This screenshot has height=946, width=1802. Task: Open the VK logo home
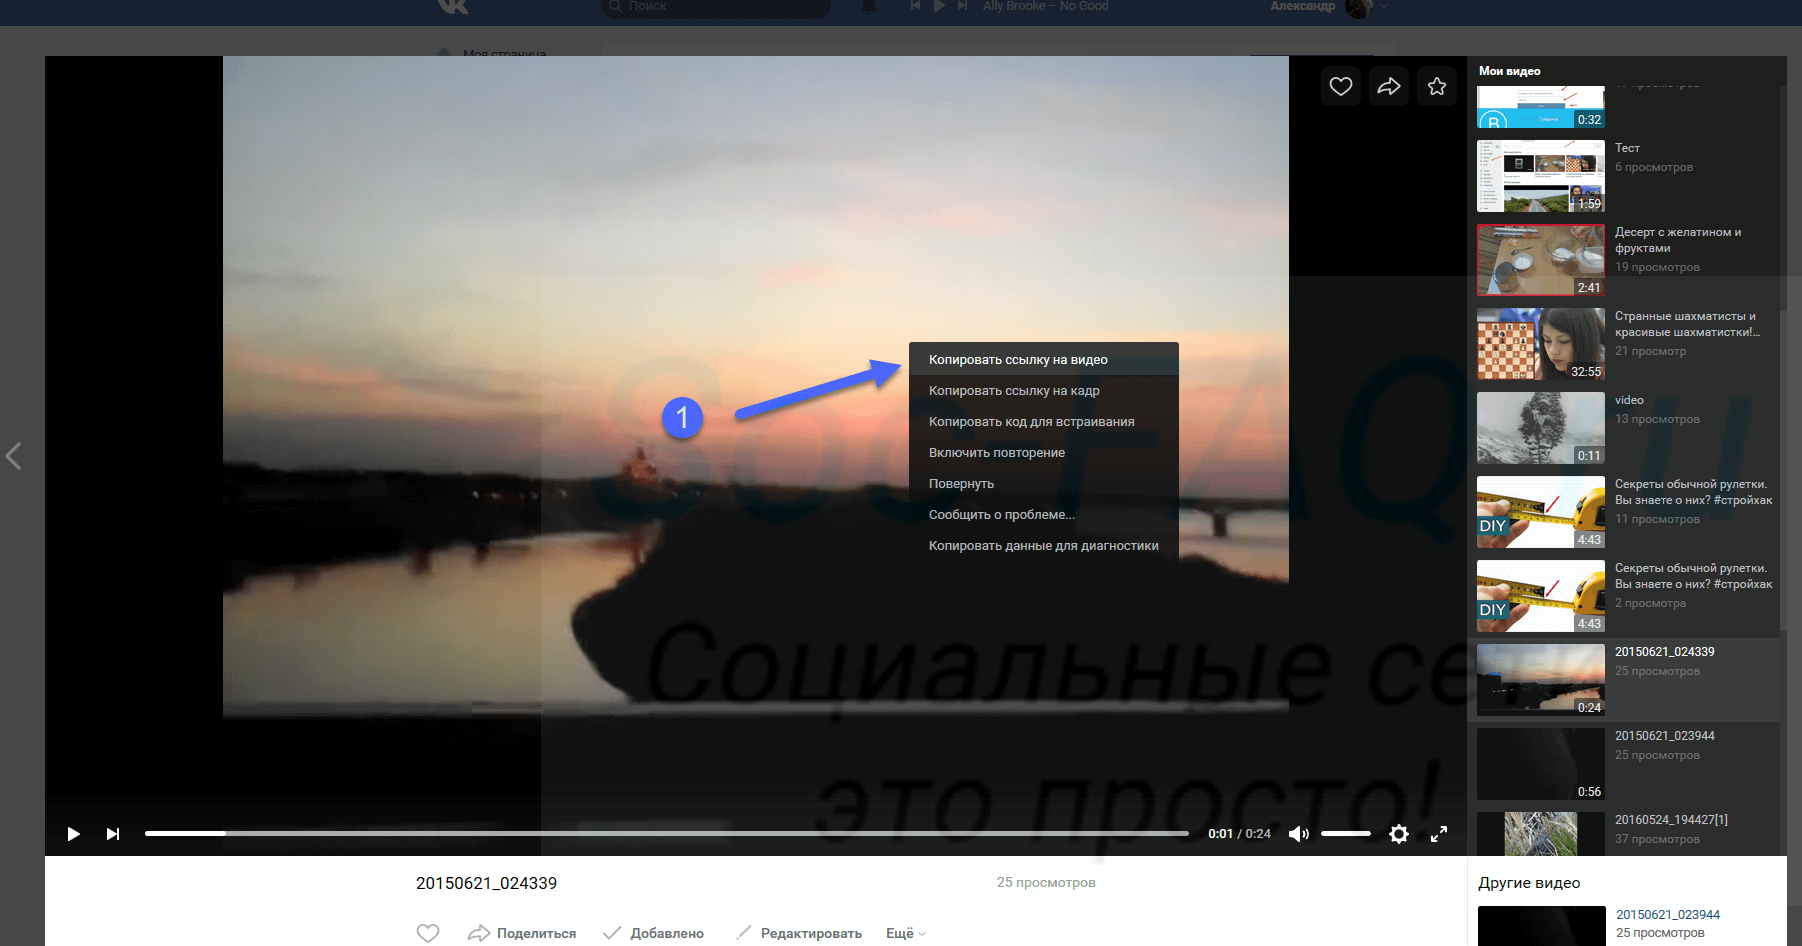[x=453, y=6]
